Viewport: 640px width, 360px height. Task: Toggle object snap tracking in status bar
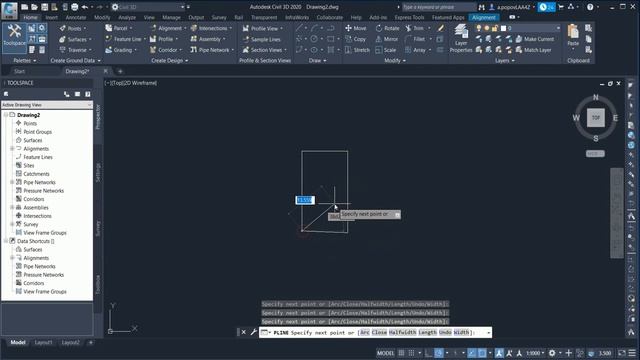(x=472, y=353)
